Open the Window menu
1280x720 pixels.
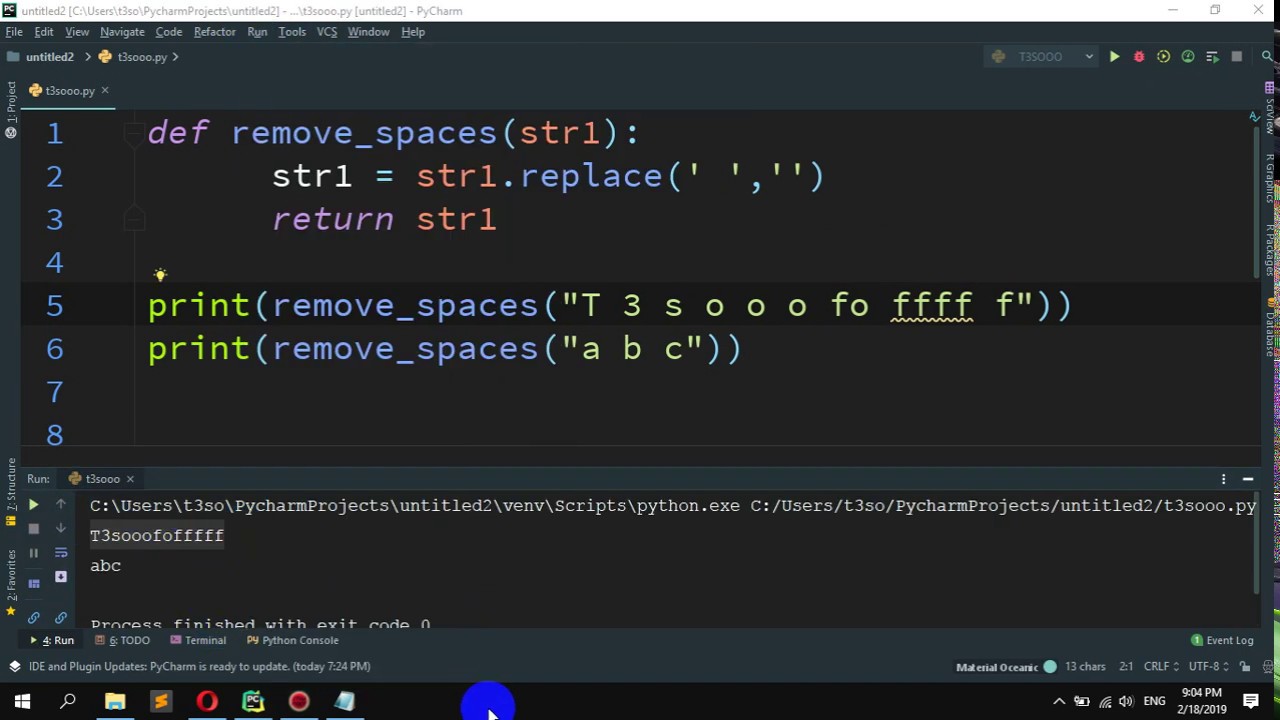368,32
